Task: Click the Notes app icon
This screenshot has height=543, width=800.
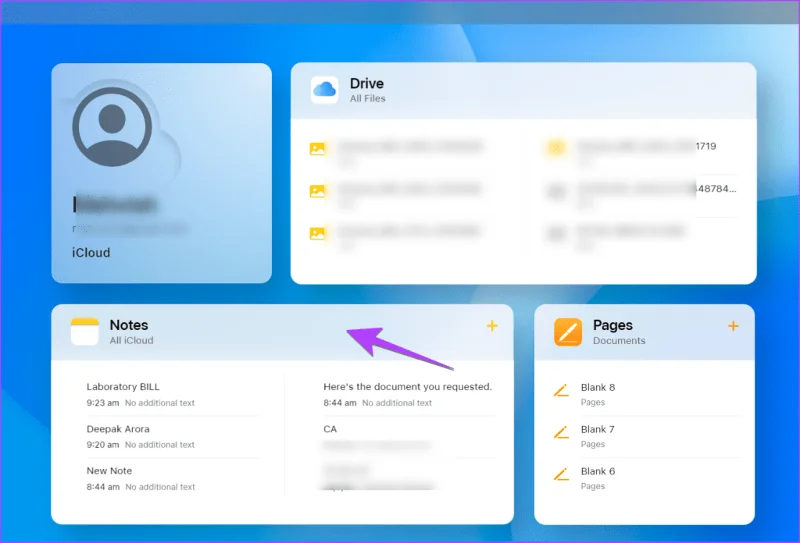Action: coord(85,331)
